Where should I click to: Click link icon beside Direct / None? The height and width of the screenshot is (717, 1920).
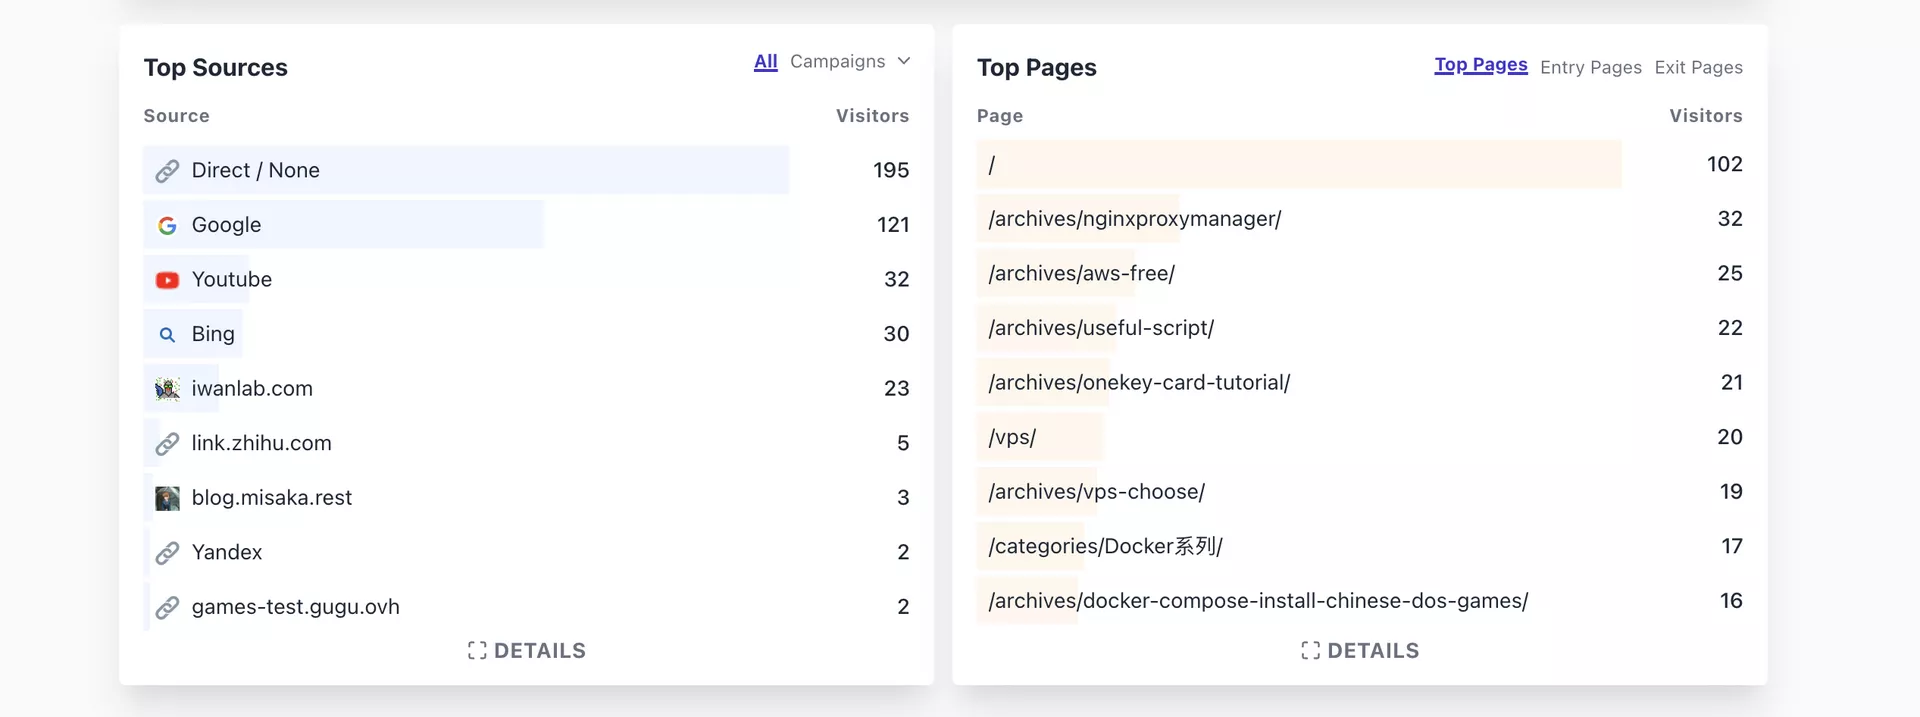(167, 171)
